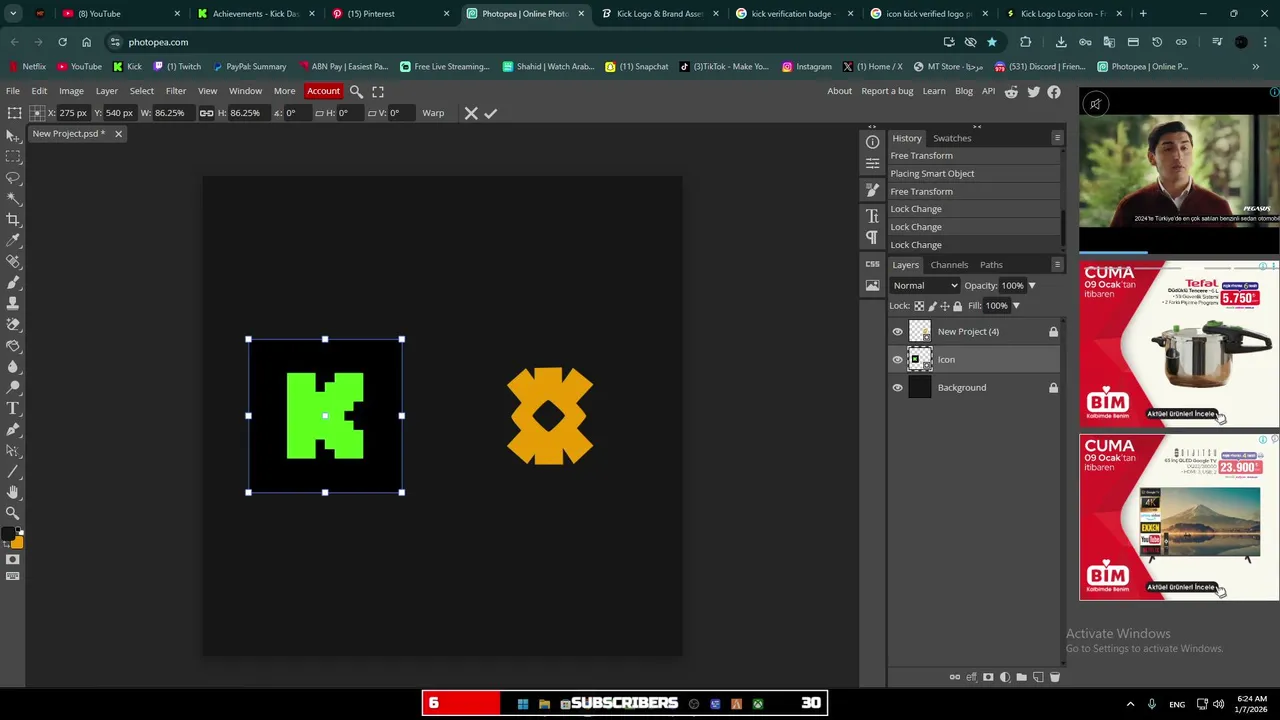This screenshot has height=720, width=1280.
Task: Toggle lock transparent pixels
Action: [x=919, y=306]
